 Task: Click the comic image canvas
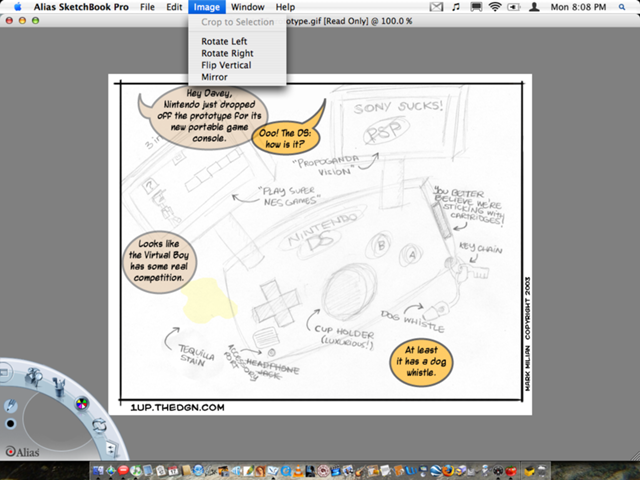pyautogui.click(x=320, y=244)
